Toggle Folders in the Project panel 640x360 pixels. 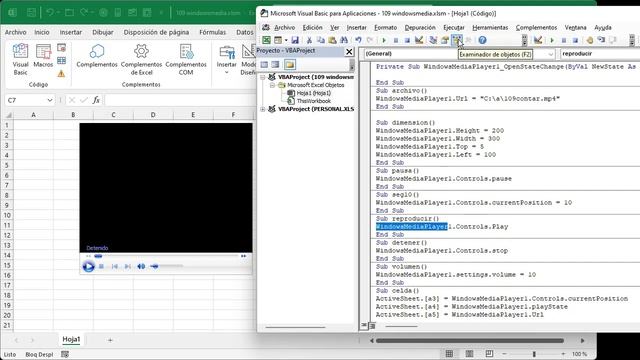[290, 64]
